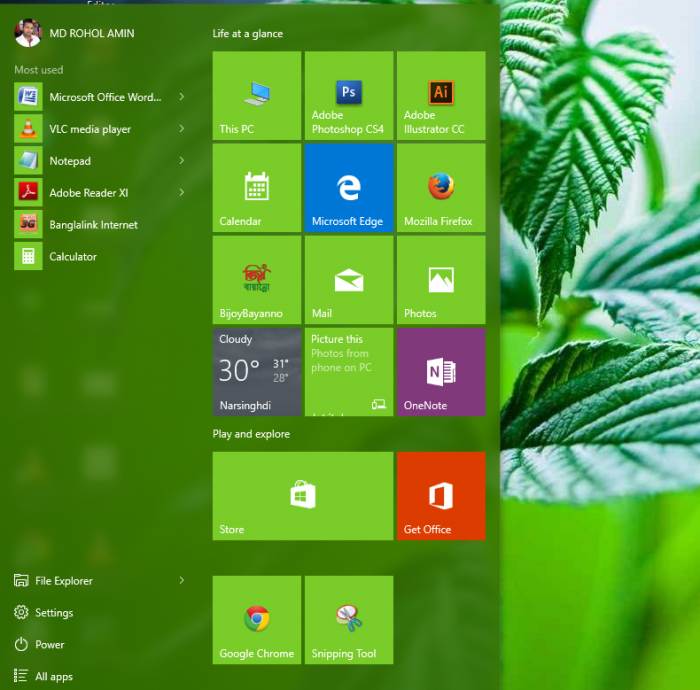Expand Microsoft Office Word jump list arrow
Viewport: 700px width, 690px height.
click(181, 96)
